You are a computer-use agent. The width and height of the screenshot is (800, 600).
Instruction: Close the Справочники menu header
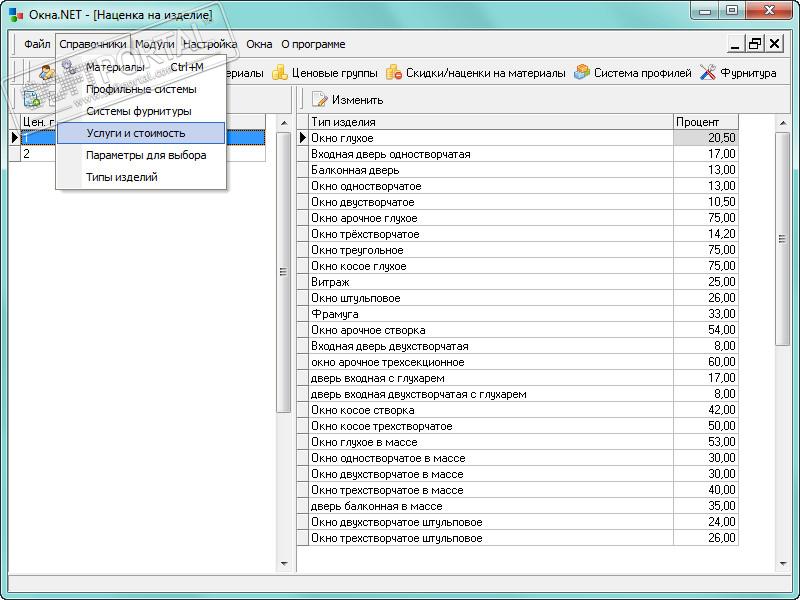[92, 44]
